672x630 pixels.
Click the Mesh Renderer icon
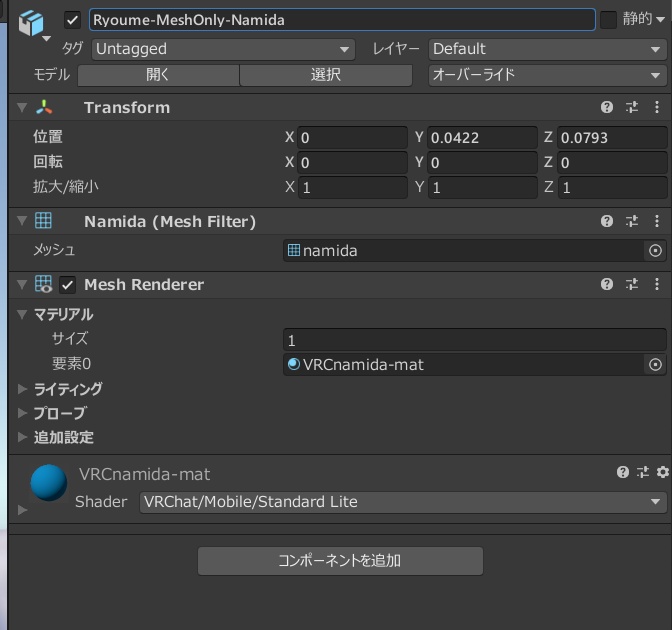[43, 284]
